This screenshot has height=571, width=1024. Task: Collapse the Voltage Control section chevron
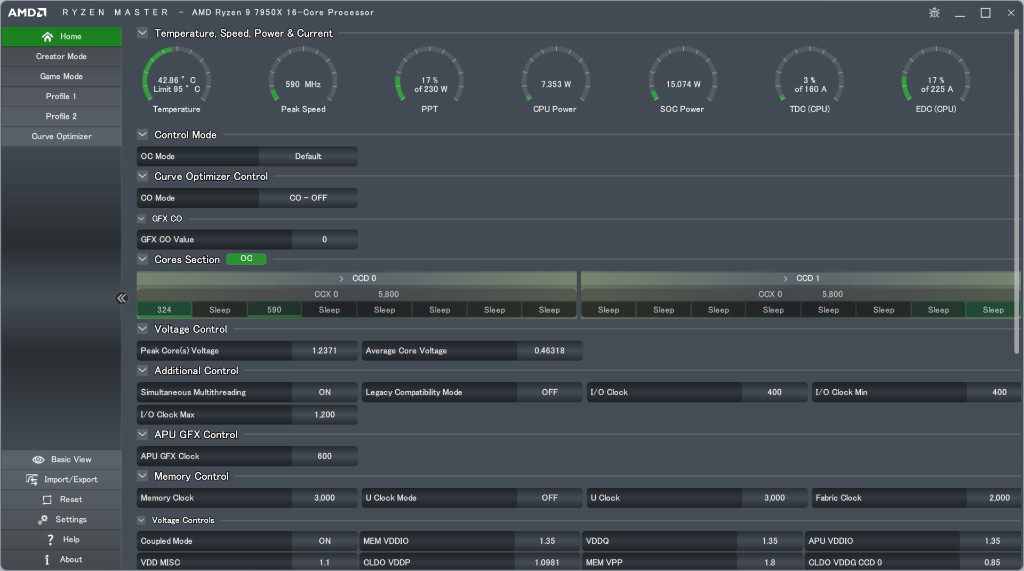pyautogui.click(x=142, y=329)
